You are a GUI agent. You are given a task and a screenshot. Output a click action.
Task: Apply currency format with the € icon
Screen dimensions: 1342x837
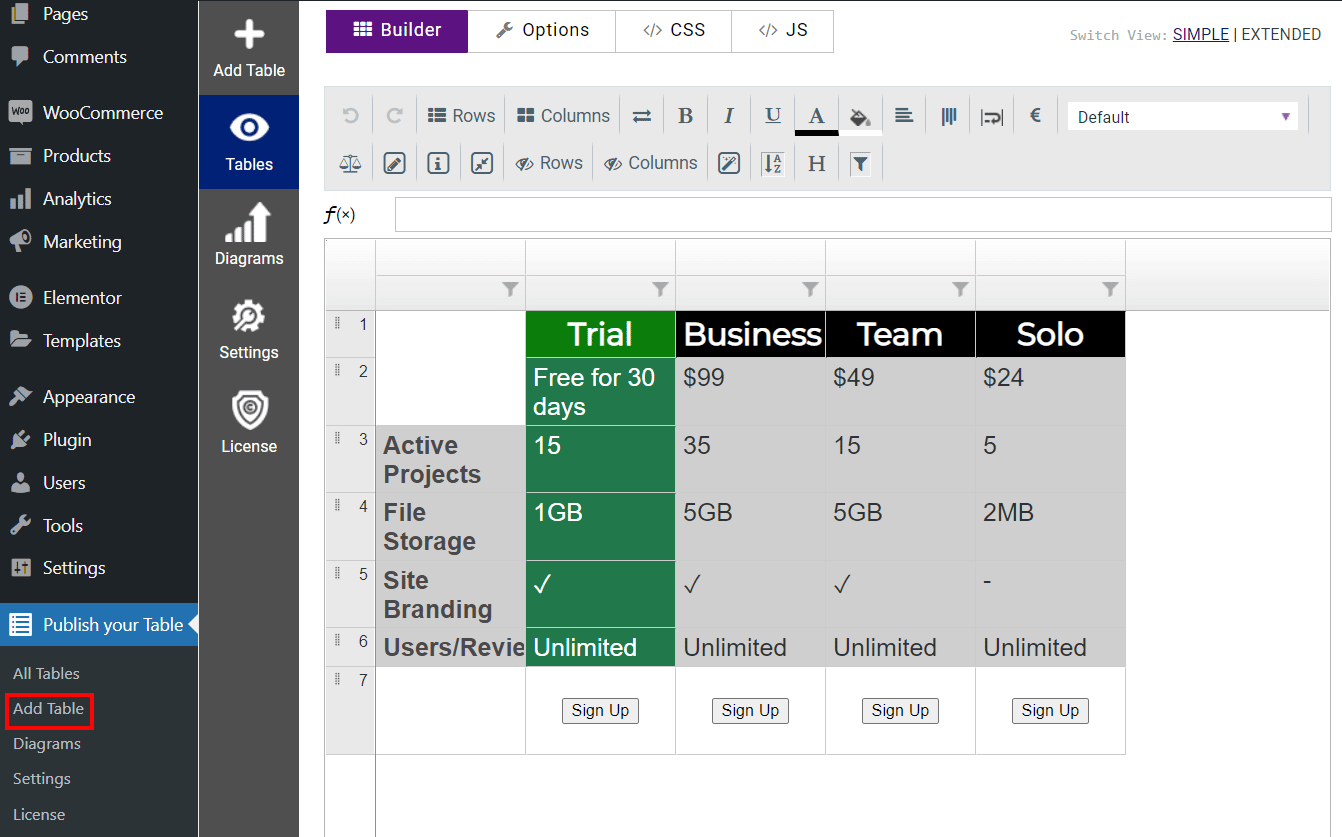point(1035,115)
